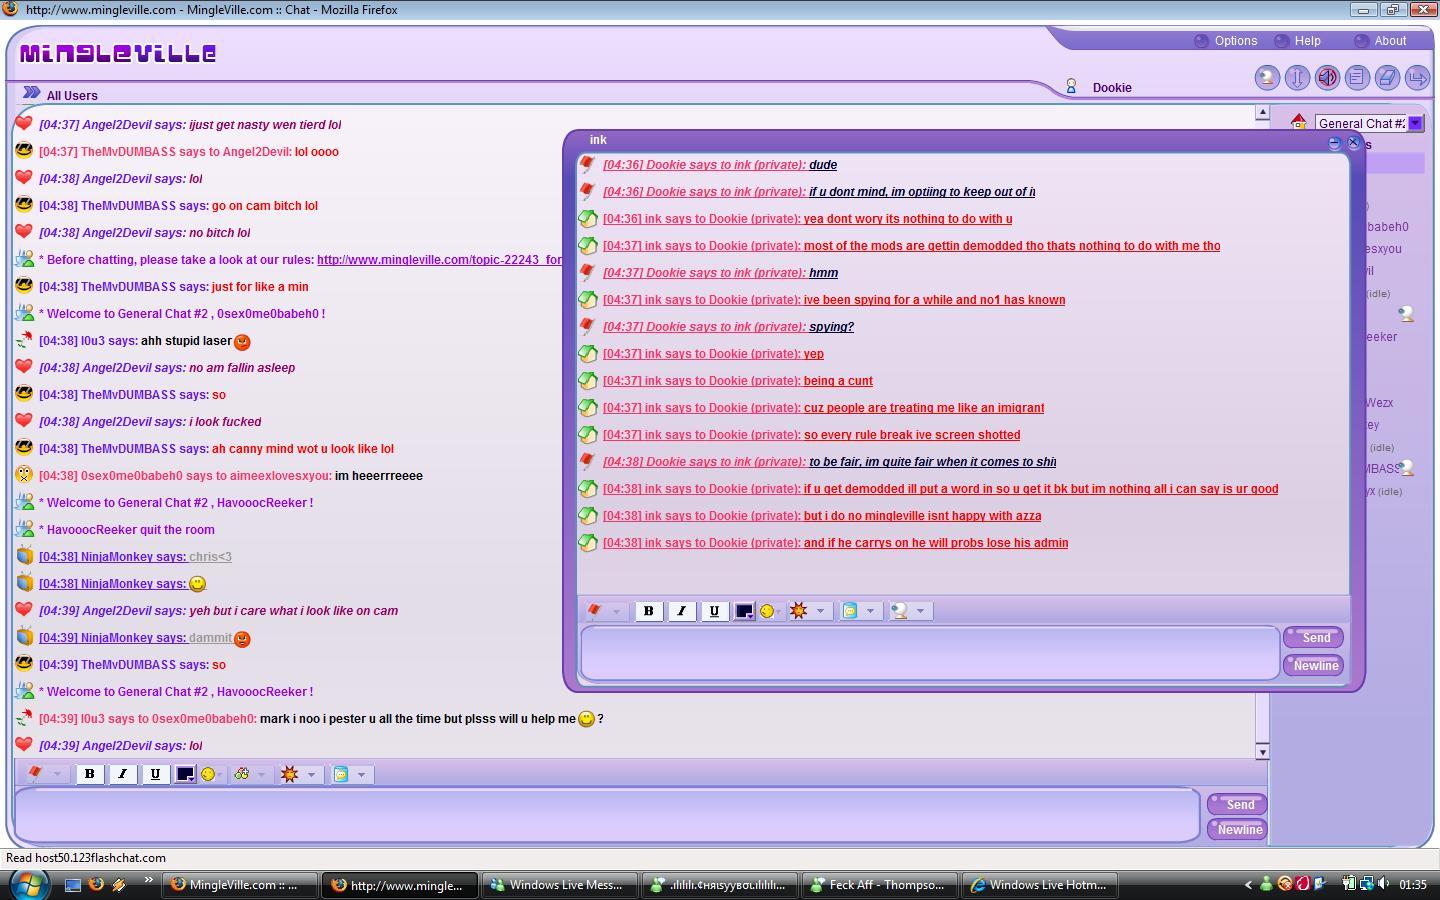Switch to the Windows Live Messenger taskbar item
The width and height of the screenshot is (1440, 900).
pos(558,885)
